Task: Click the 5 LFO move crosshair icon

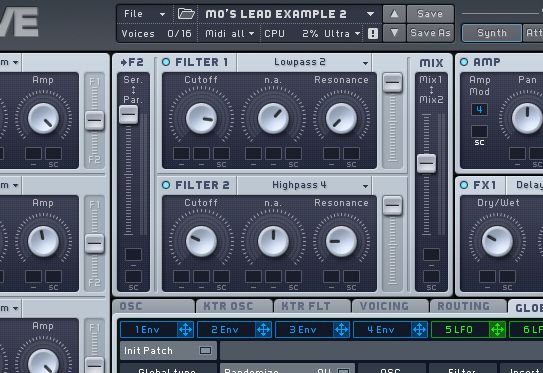Action: [497, 330]
